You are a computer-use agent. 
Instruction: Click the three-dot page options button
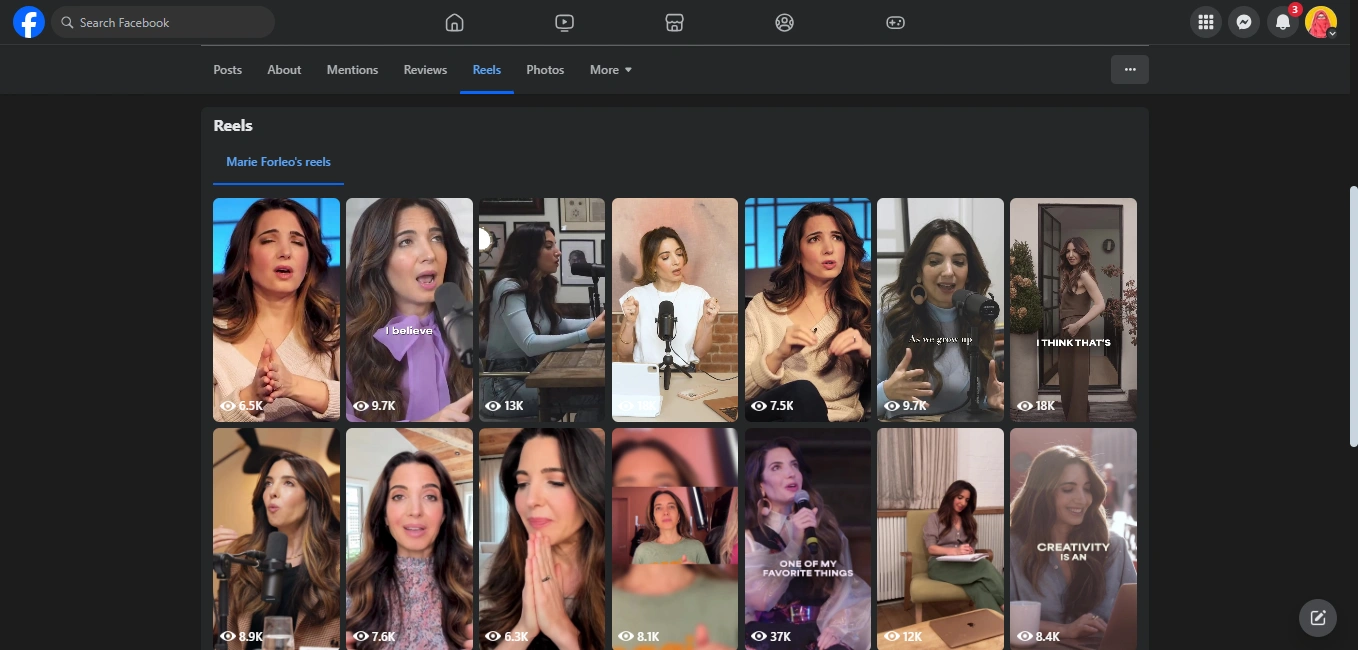click(x=1130, y=70)
